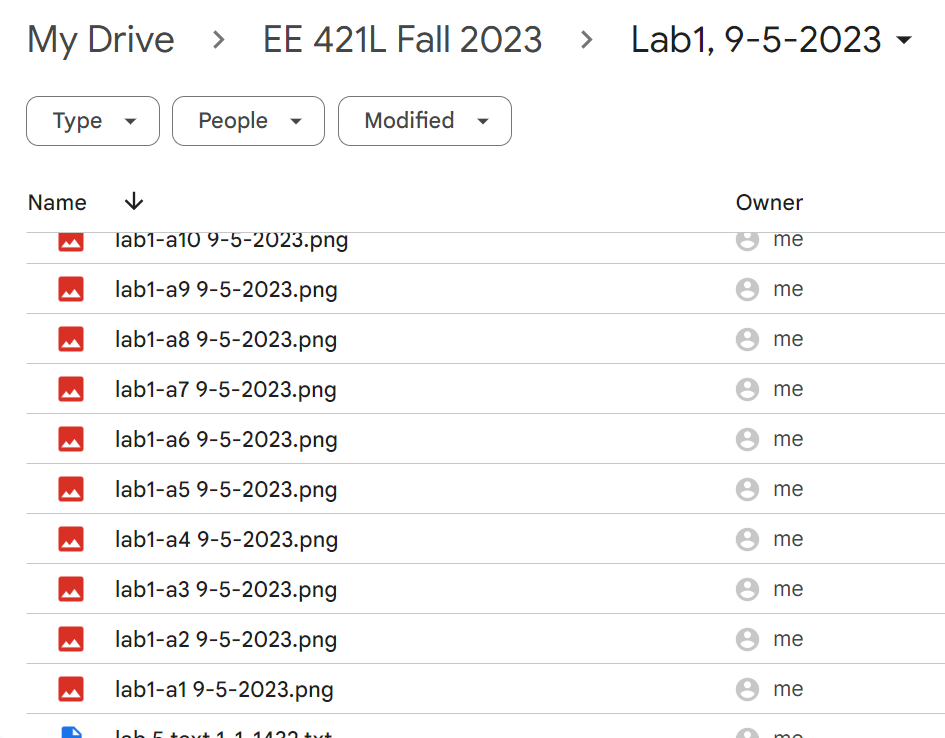Select file lab1-a2 9-5-2023.png
The image size is (945, 738).
pyautogui.click(x=227, y=640)
